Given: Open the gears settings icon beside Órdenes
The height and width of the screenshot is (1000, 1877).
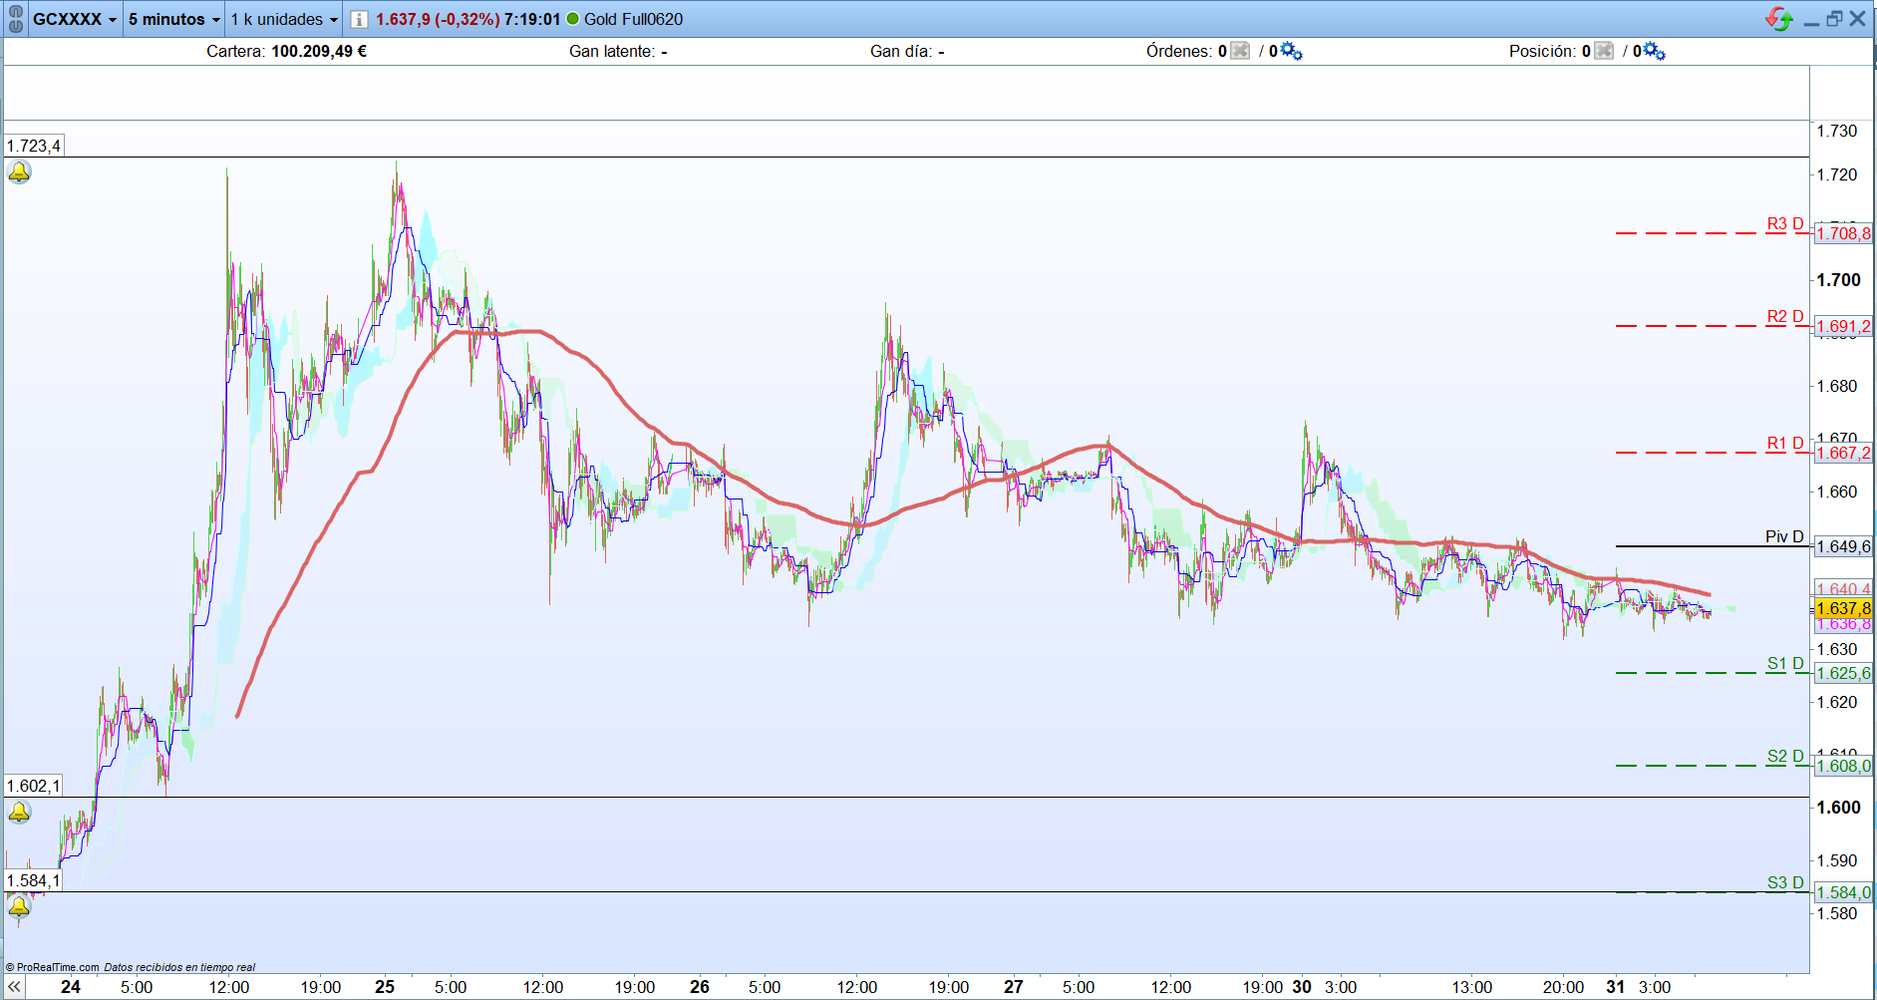Looking at the screenshot, I should (1291, 51).
